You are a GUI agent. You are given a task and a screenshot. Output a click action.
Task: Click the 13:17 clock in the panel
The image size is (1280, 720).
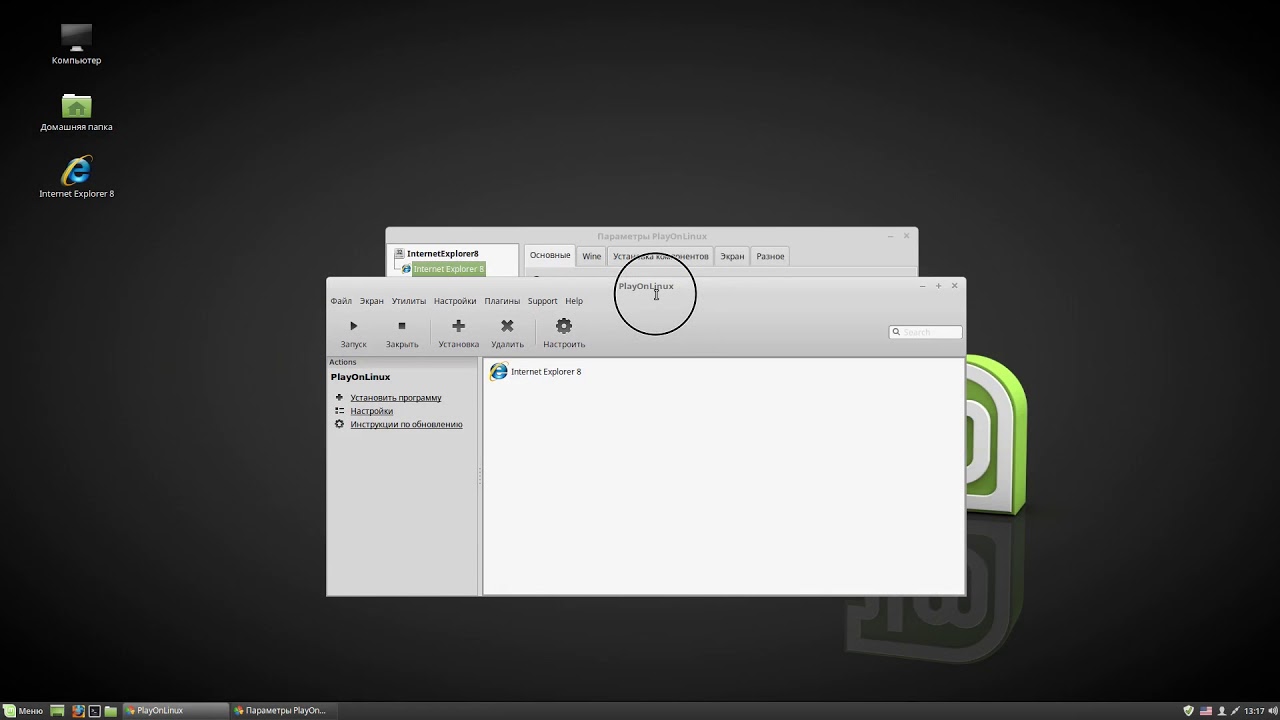[x=1254, y=711]
